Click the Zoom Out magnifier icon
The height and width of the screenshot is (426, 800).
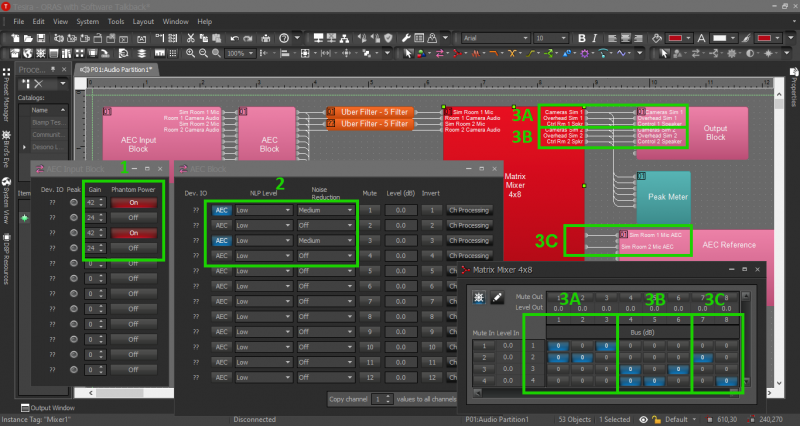coord(203,53)
